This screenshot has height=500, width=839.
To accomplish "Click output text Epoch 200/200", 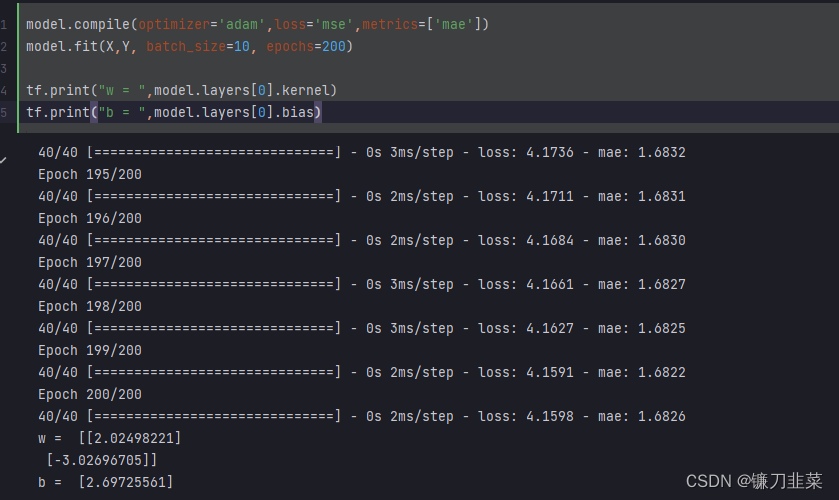I will (90, 395).
